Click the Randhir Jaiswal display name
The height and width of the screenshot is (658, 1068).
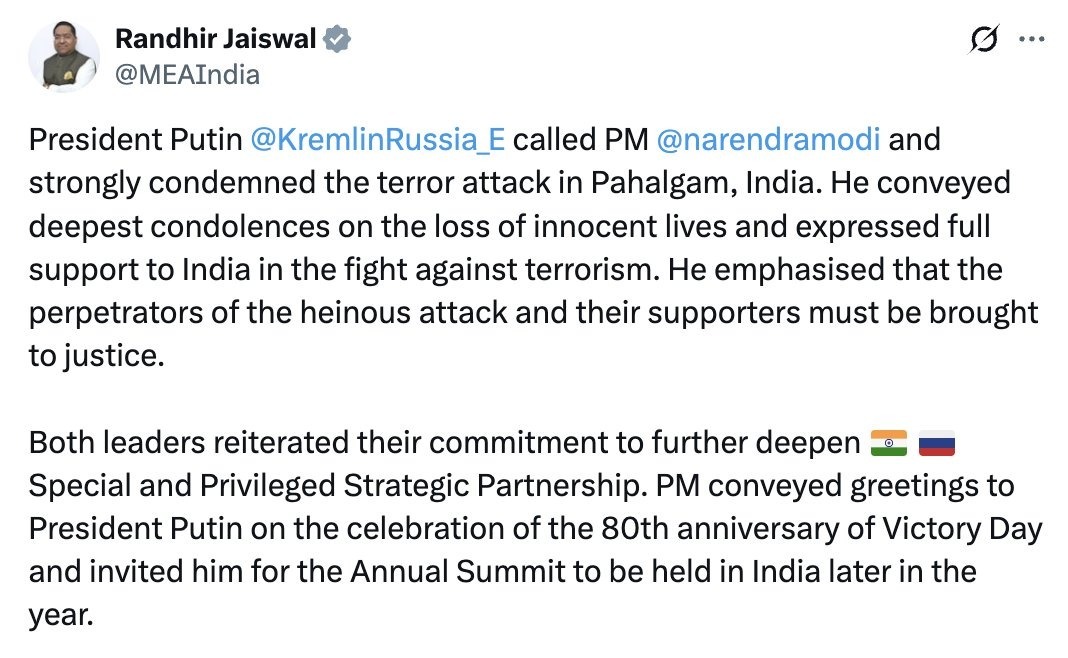(216, 40)
